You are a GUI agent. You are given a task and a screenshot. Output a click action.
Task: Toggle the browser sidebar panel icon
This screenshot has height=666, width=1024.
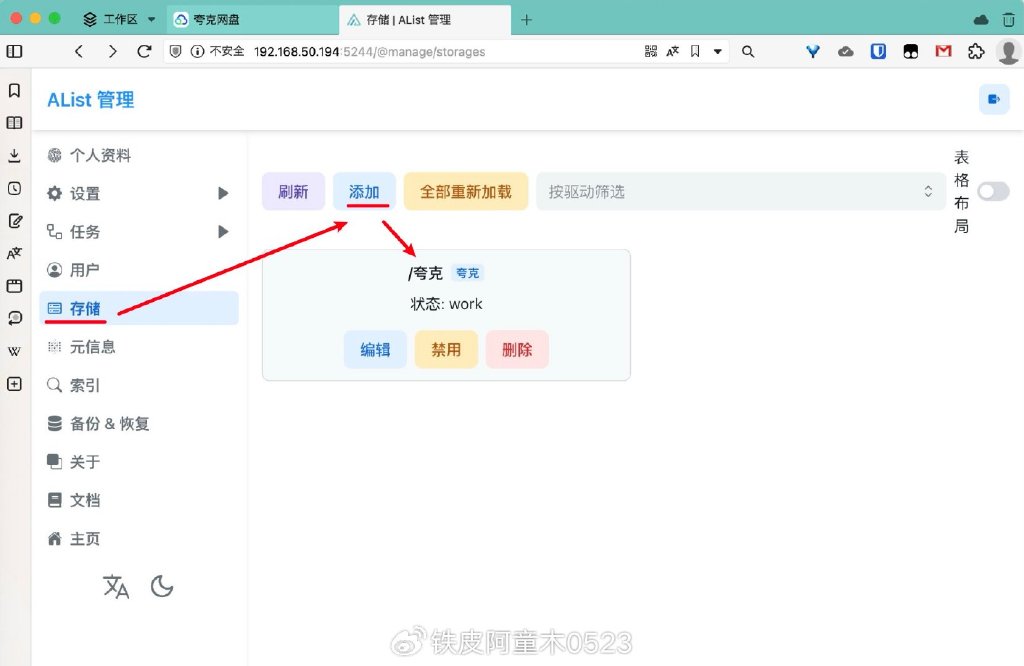[14, 51]
